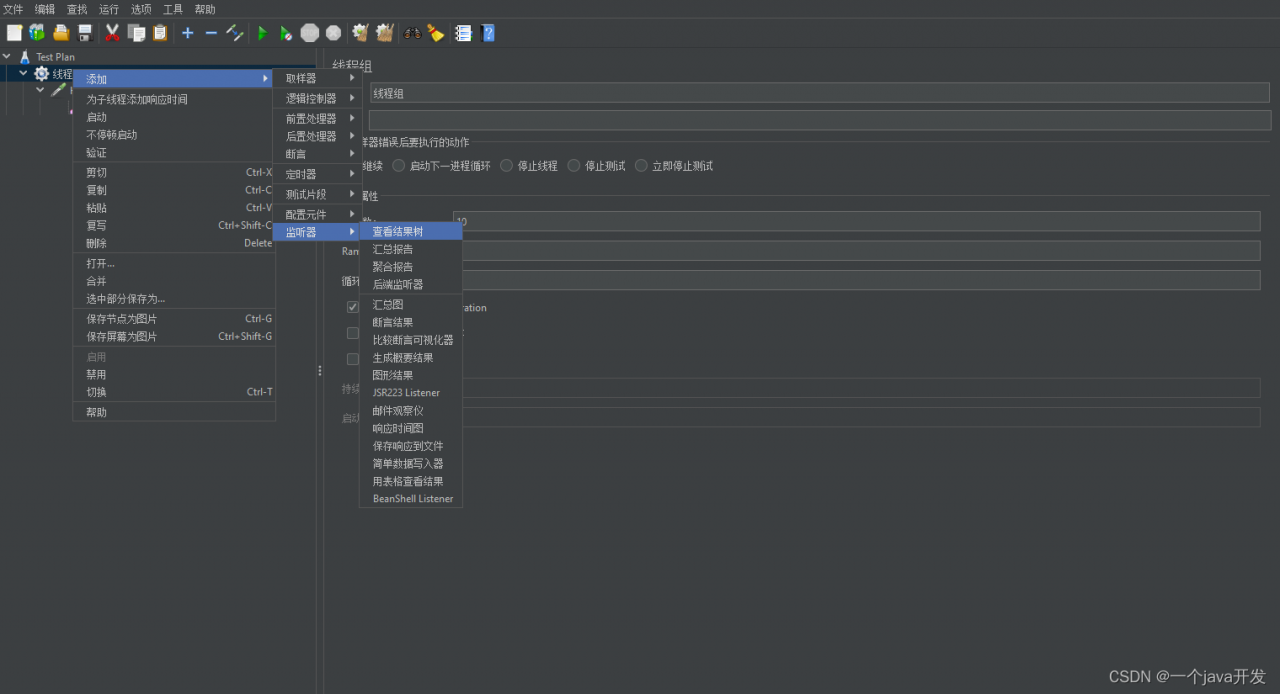Viewport: 1280px width, 694px height.
Task: Click 禁用 in the context menu
Action: pyautogui.click(x=96, y=374)
